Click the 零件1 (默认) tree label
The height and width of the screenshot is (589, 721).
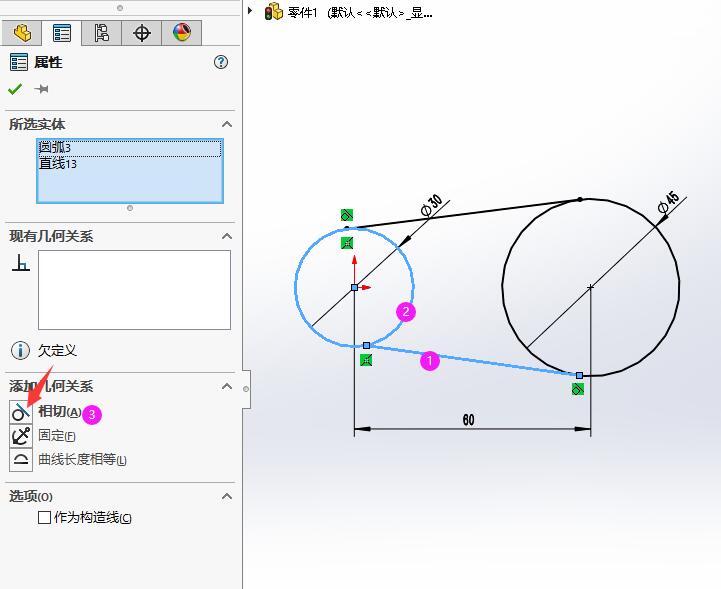click(x=360, y=12)
